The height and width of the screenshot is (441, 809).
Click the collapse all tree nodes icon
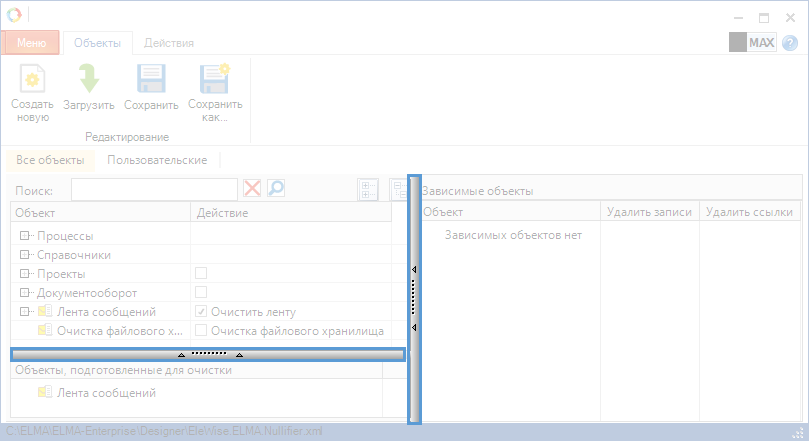[398, 190]
